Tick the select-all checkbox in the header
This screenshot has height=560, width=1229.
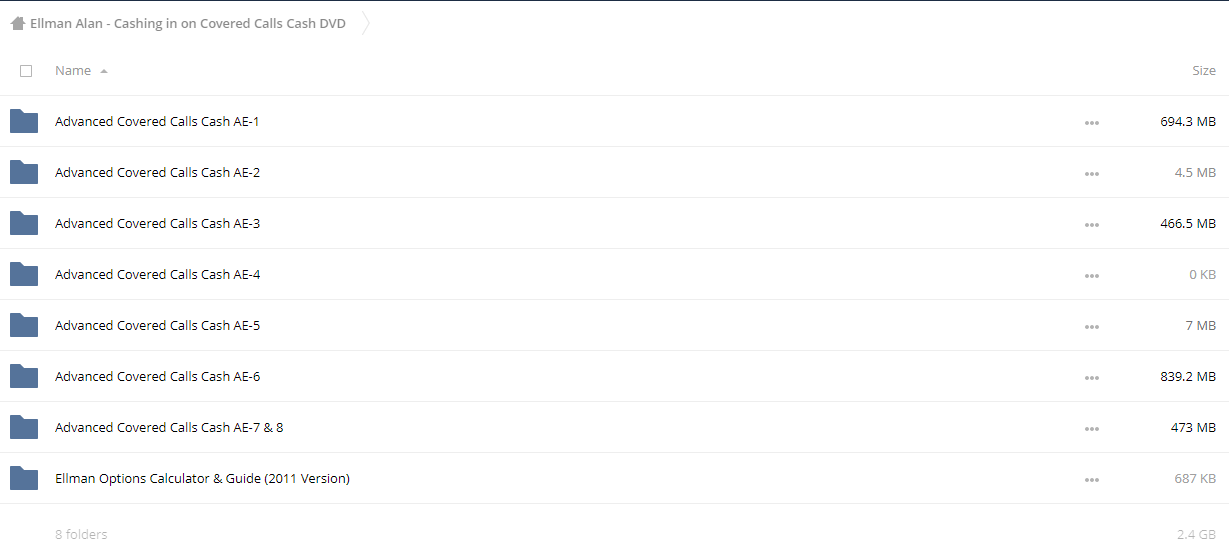pyautogui.click(x=26, y=71)
